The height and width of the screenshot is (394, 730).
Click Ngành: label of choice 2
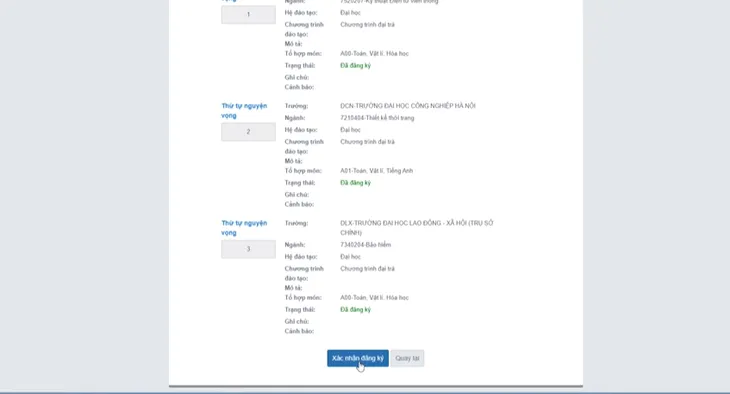[295, 118]
